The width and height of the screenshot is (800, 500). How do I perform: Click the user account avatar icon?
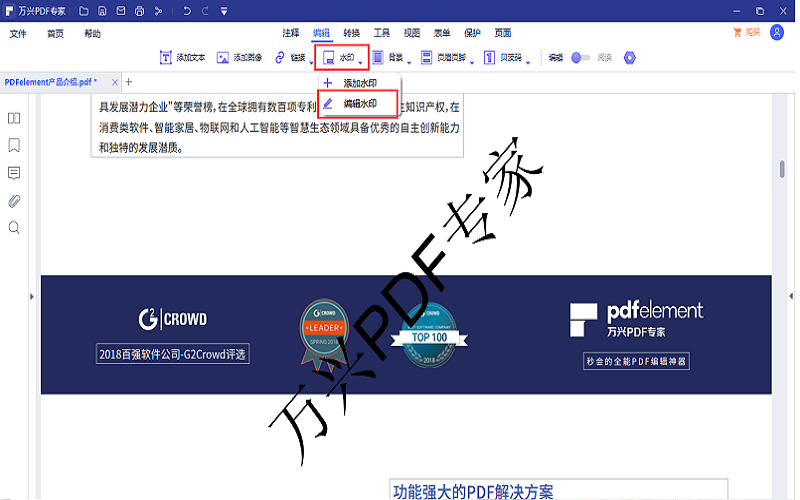click(x=777, y=33)
